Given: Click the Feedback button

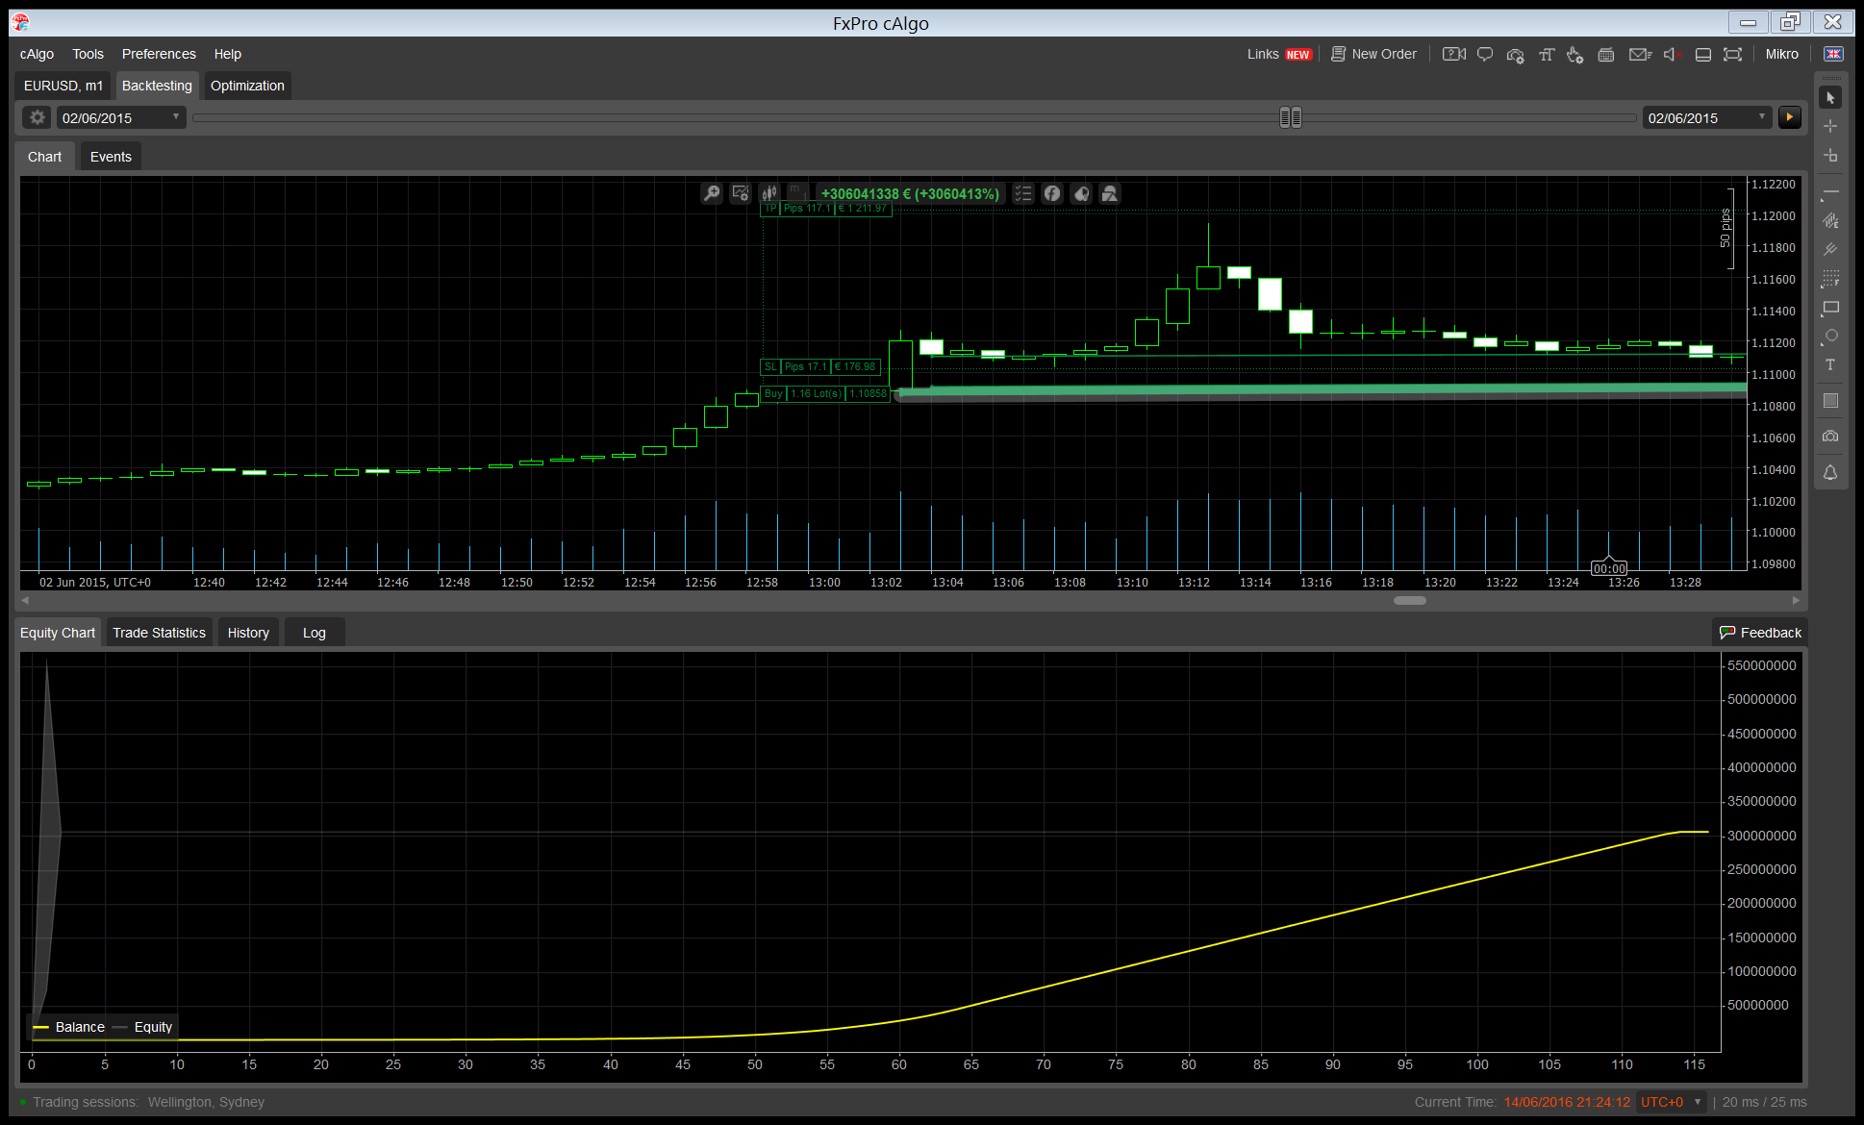Looking at the screenshot, I should [1760, 632].
